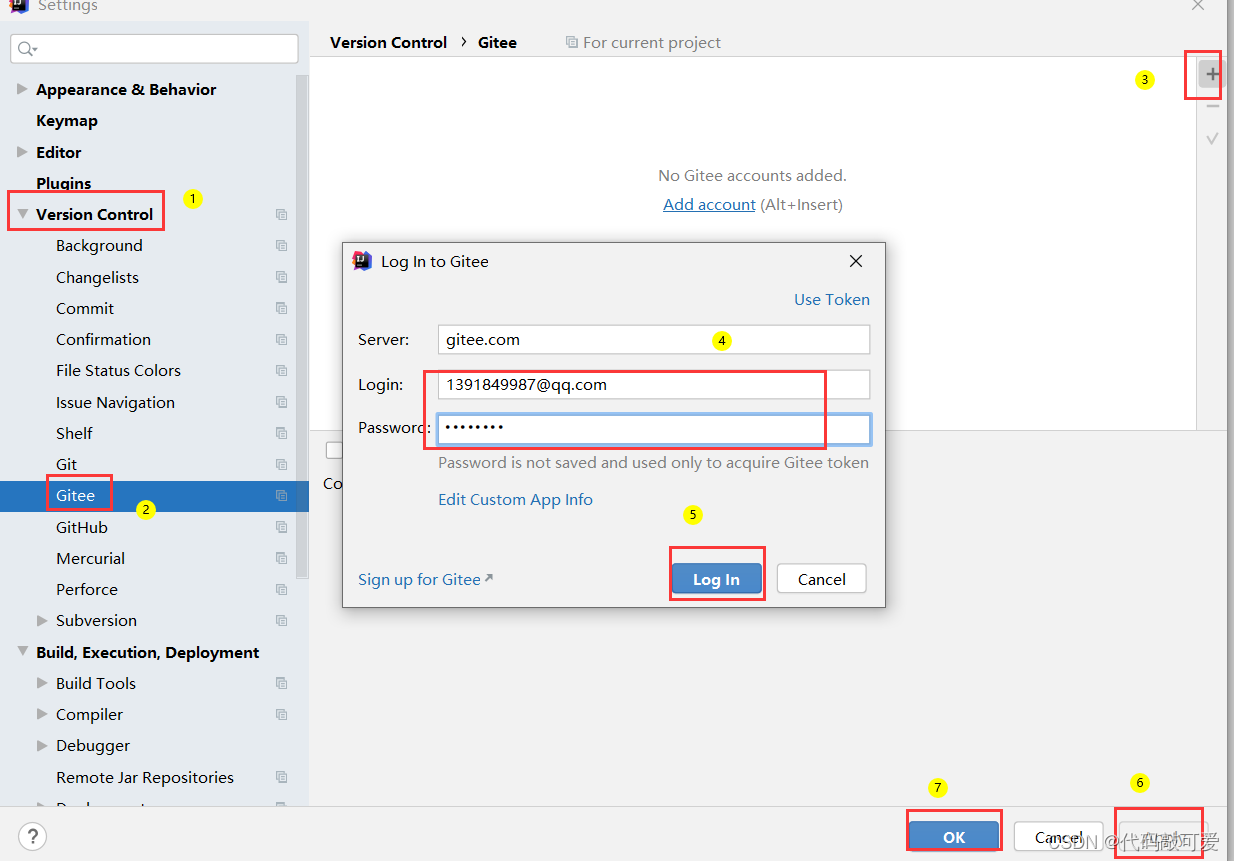
Task: Click the Login email field
Action: [654, 384]
